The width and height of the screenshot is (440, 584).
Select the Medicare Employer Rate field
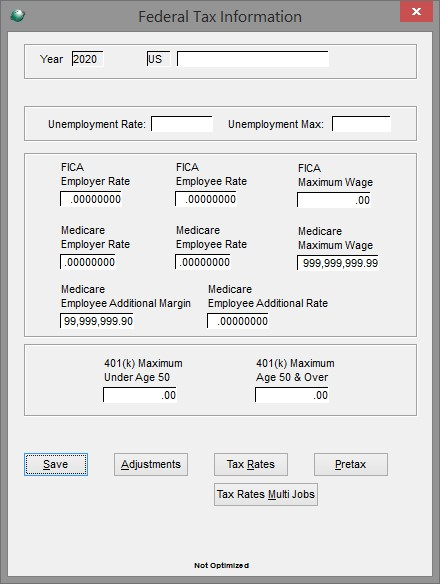88,262
